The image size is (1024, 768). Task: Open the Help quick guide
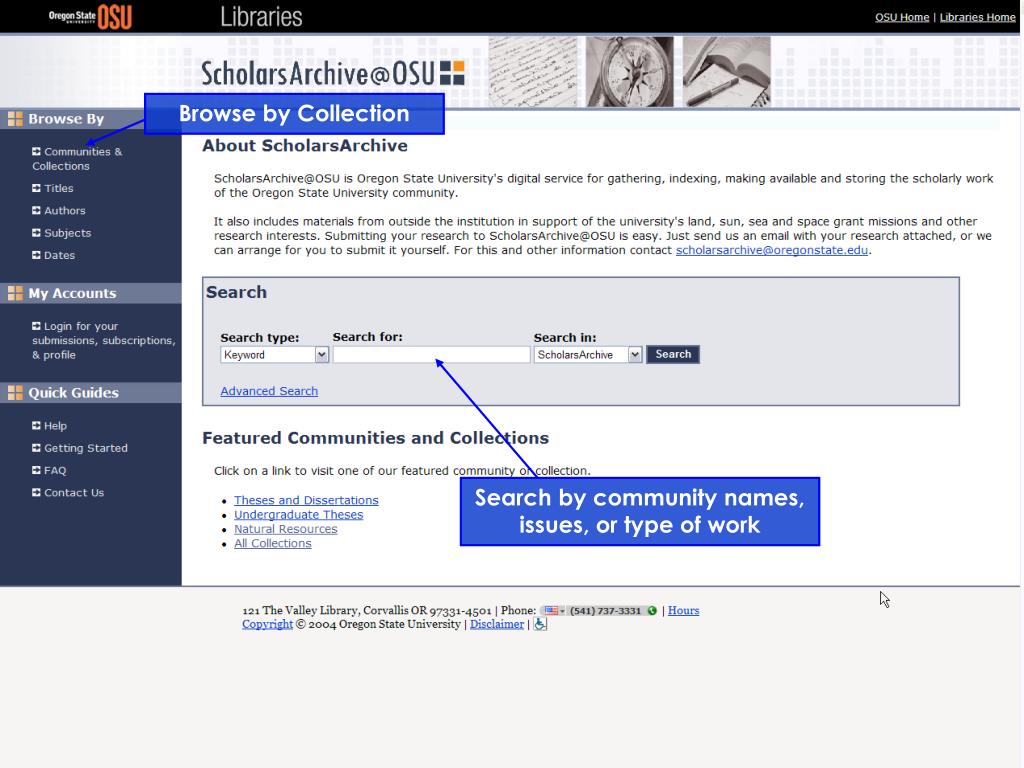[55, 426]
